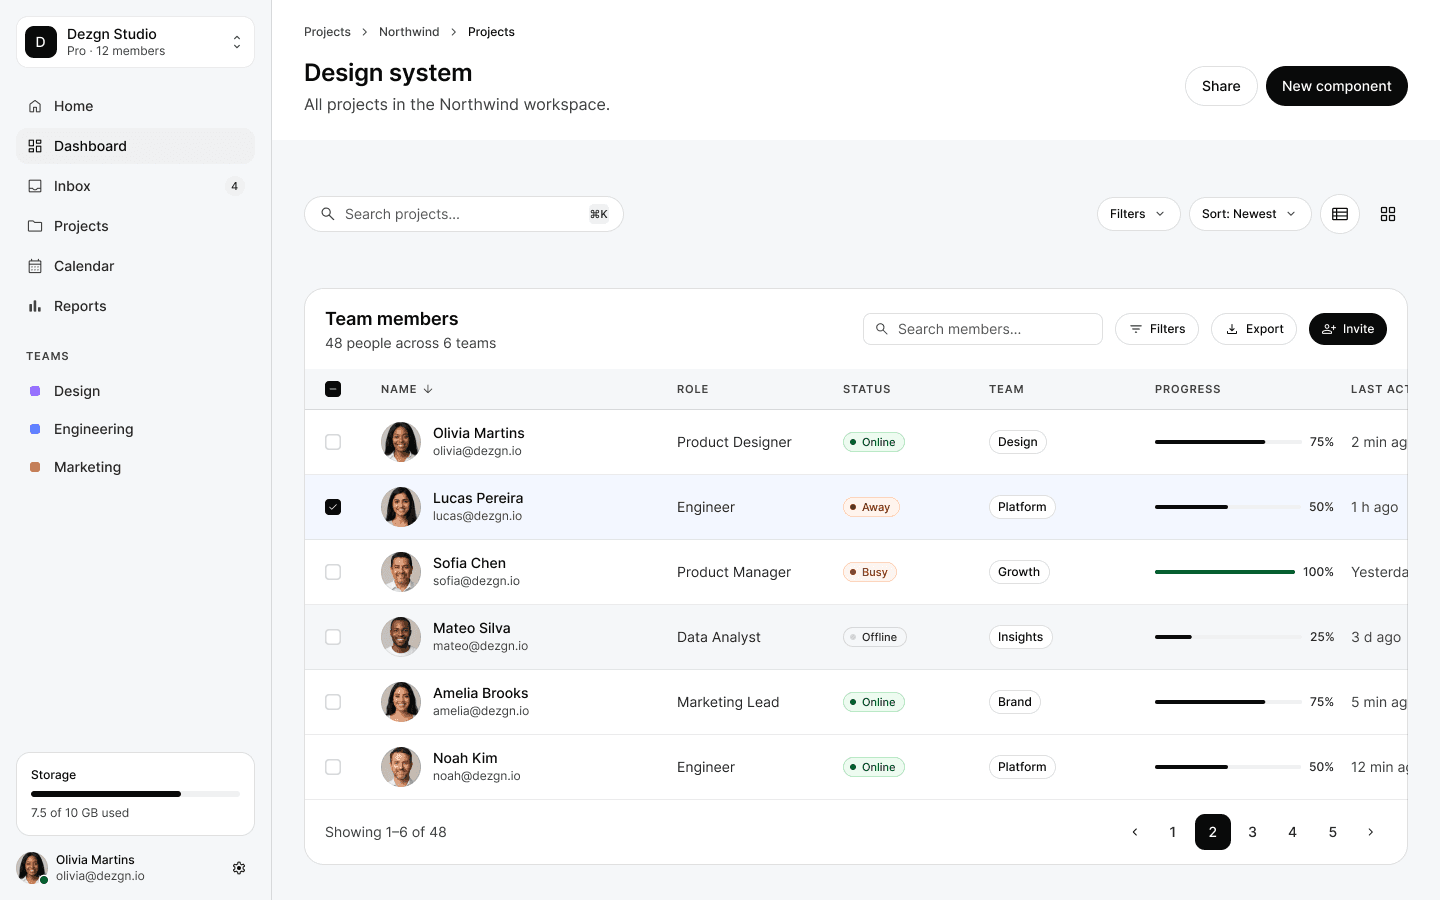Click the Share button

[x=1221, y=86]
